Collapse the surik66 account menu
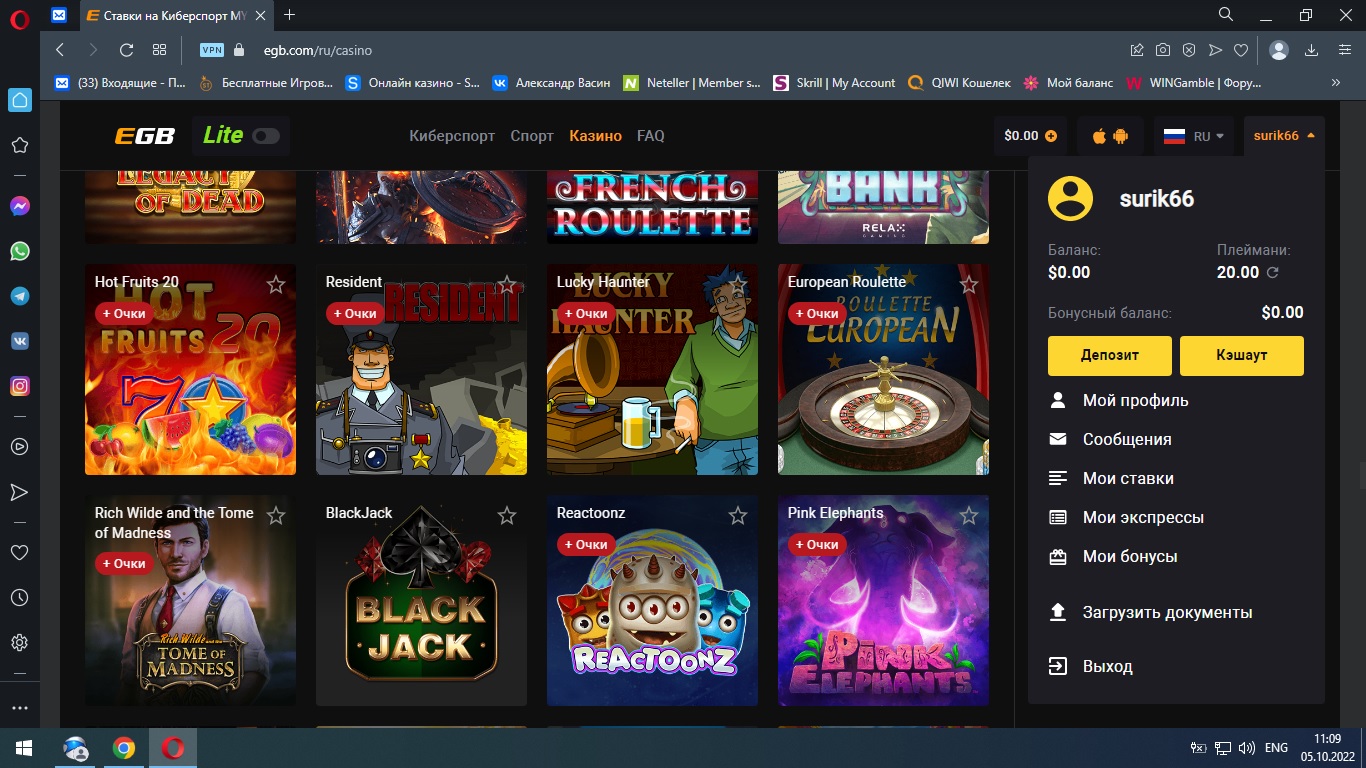Image resolution: width=1366 pixels, height=768 pixels. coord(1284,136)
